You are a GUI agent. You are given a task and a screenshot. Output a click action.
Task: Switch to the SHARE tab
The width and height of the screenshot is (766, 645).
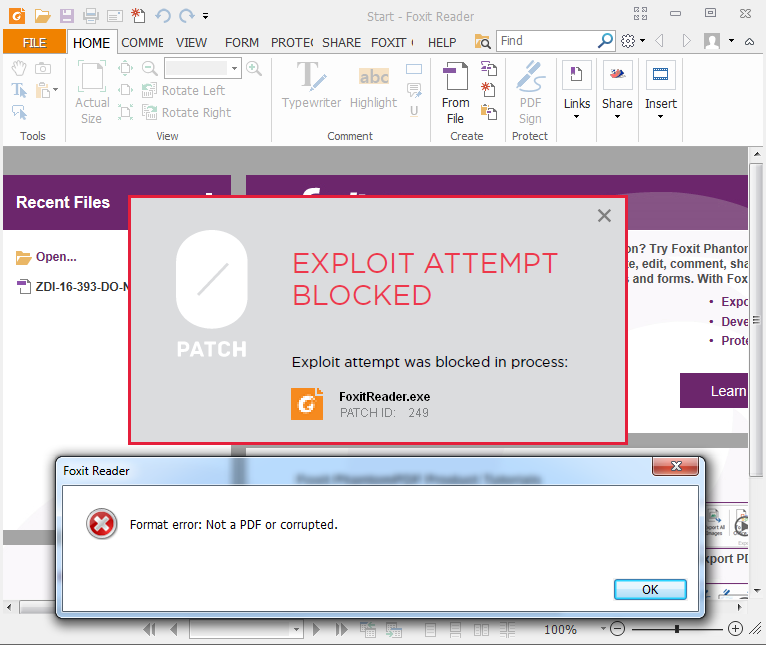[x=341, y=43]
